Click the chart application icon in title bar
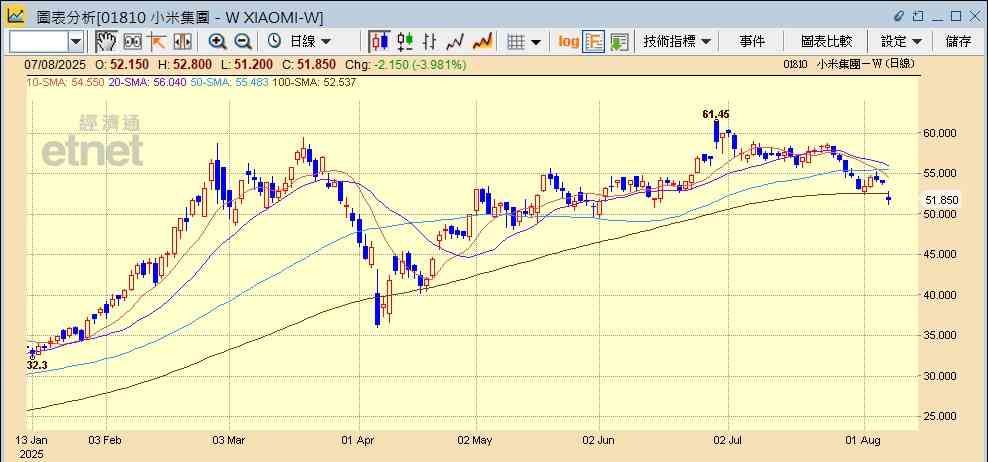The height and width of the screenshot is (462, 988). coord(15,15)
